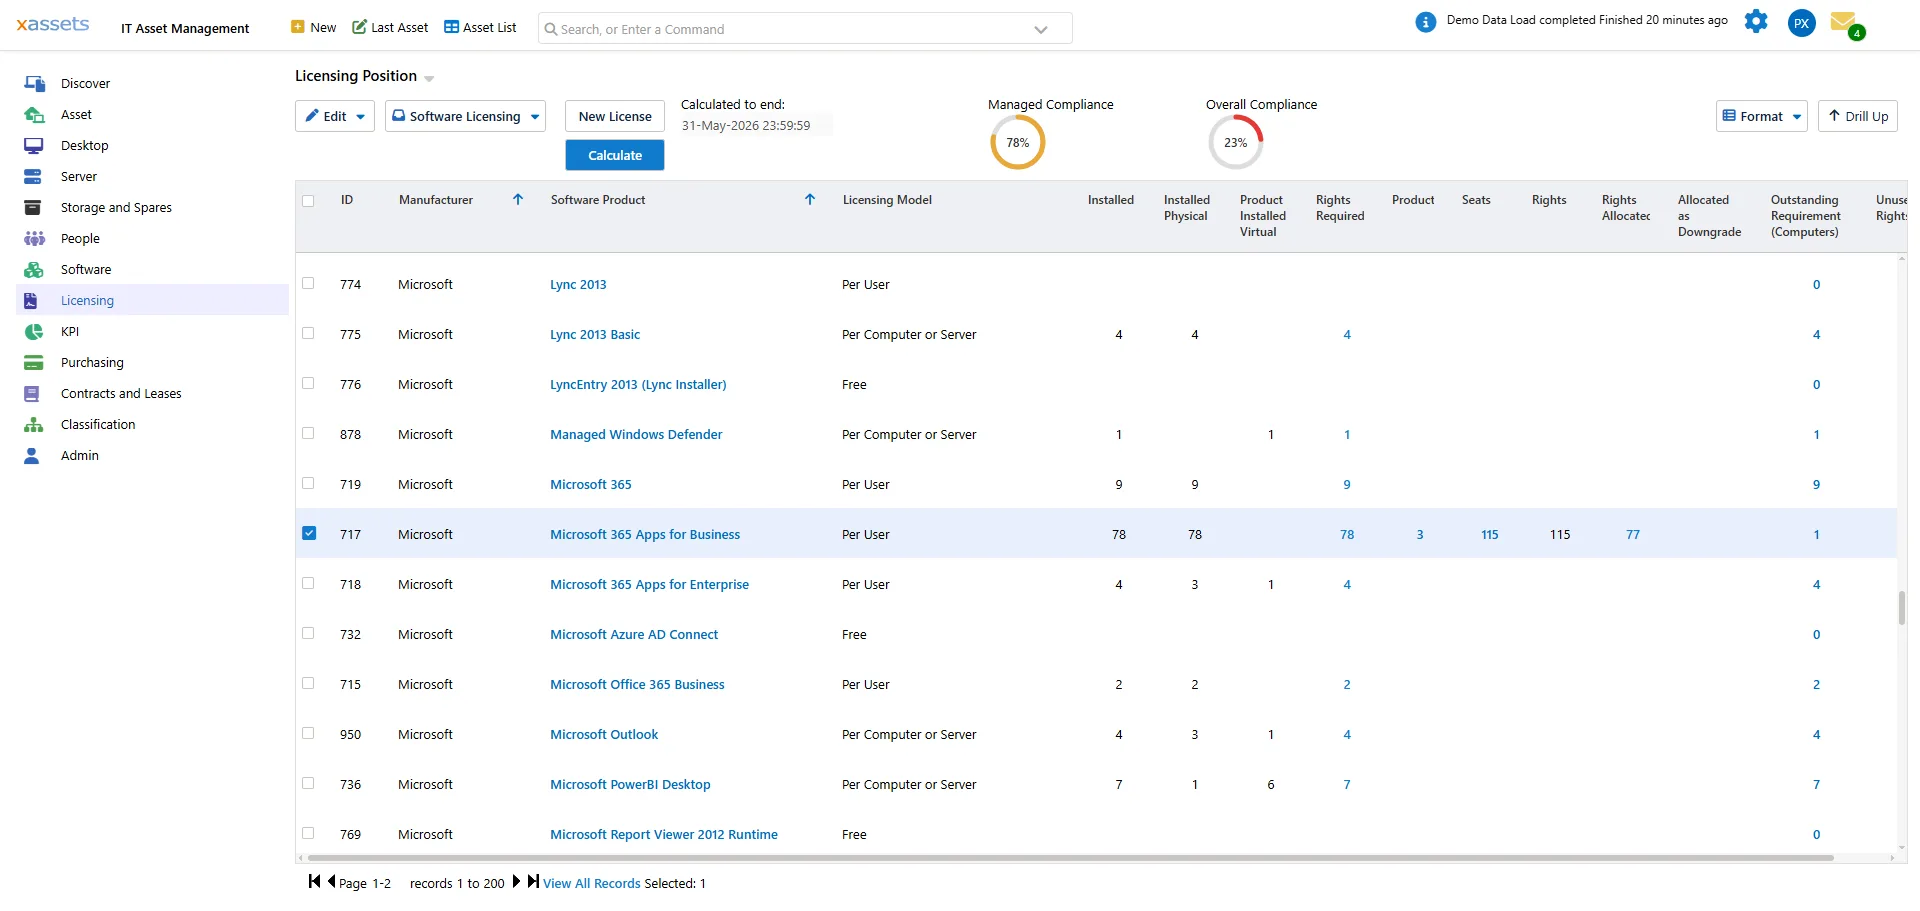Check the Managed Windows Defender row checkbox

(308, 434)
